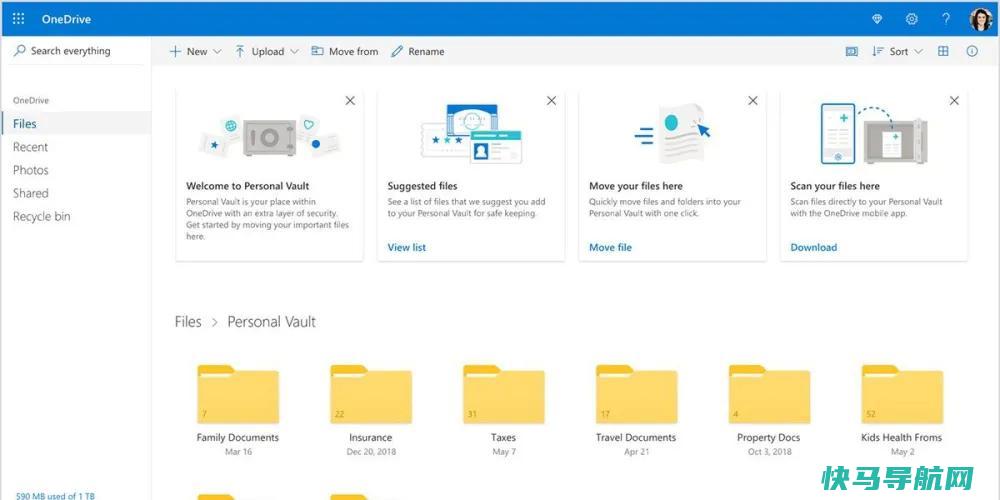Click the Dec 20, 2018 date text

[371, 452]
